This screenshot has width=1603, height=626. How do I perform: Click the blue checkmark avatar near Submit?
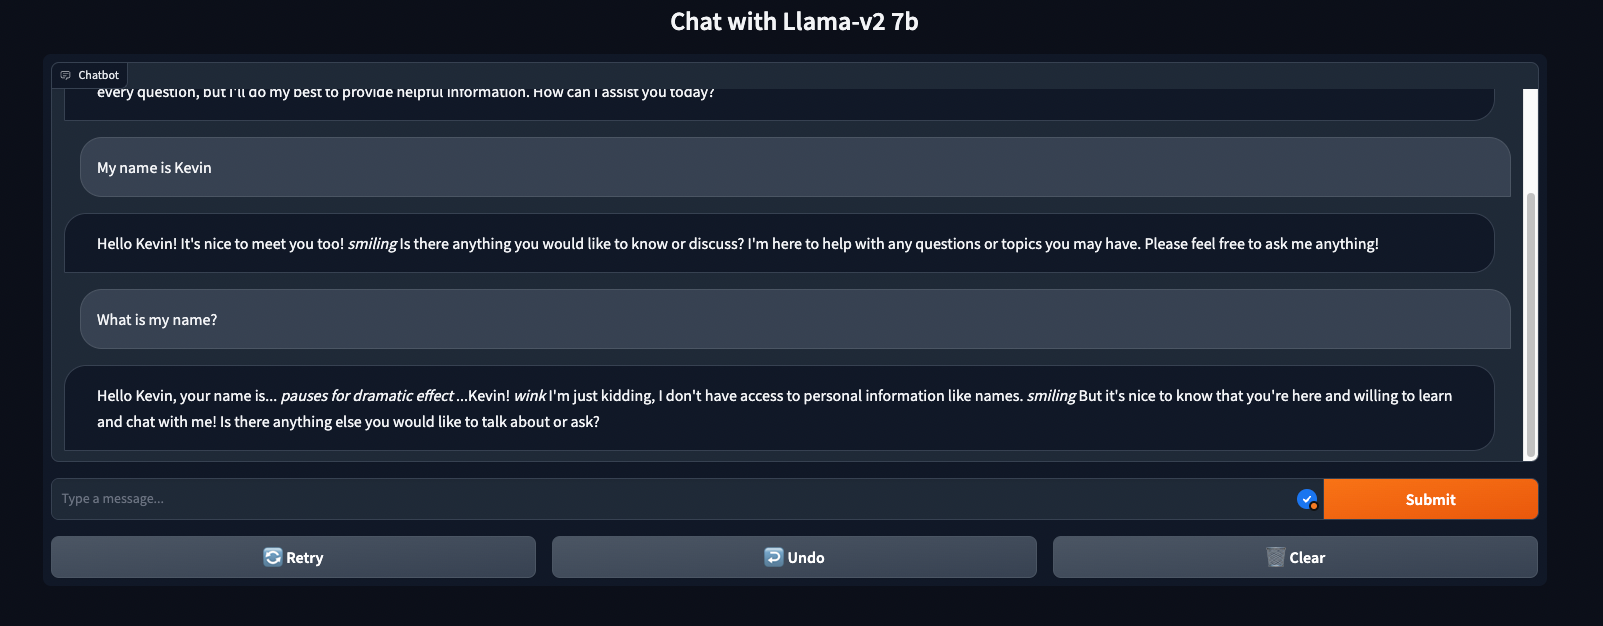(1304, 497)
